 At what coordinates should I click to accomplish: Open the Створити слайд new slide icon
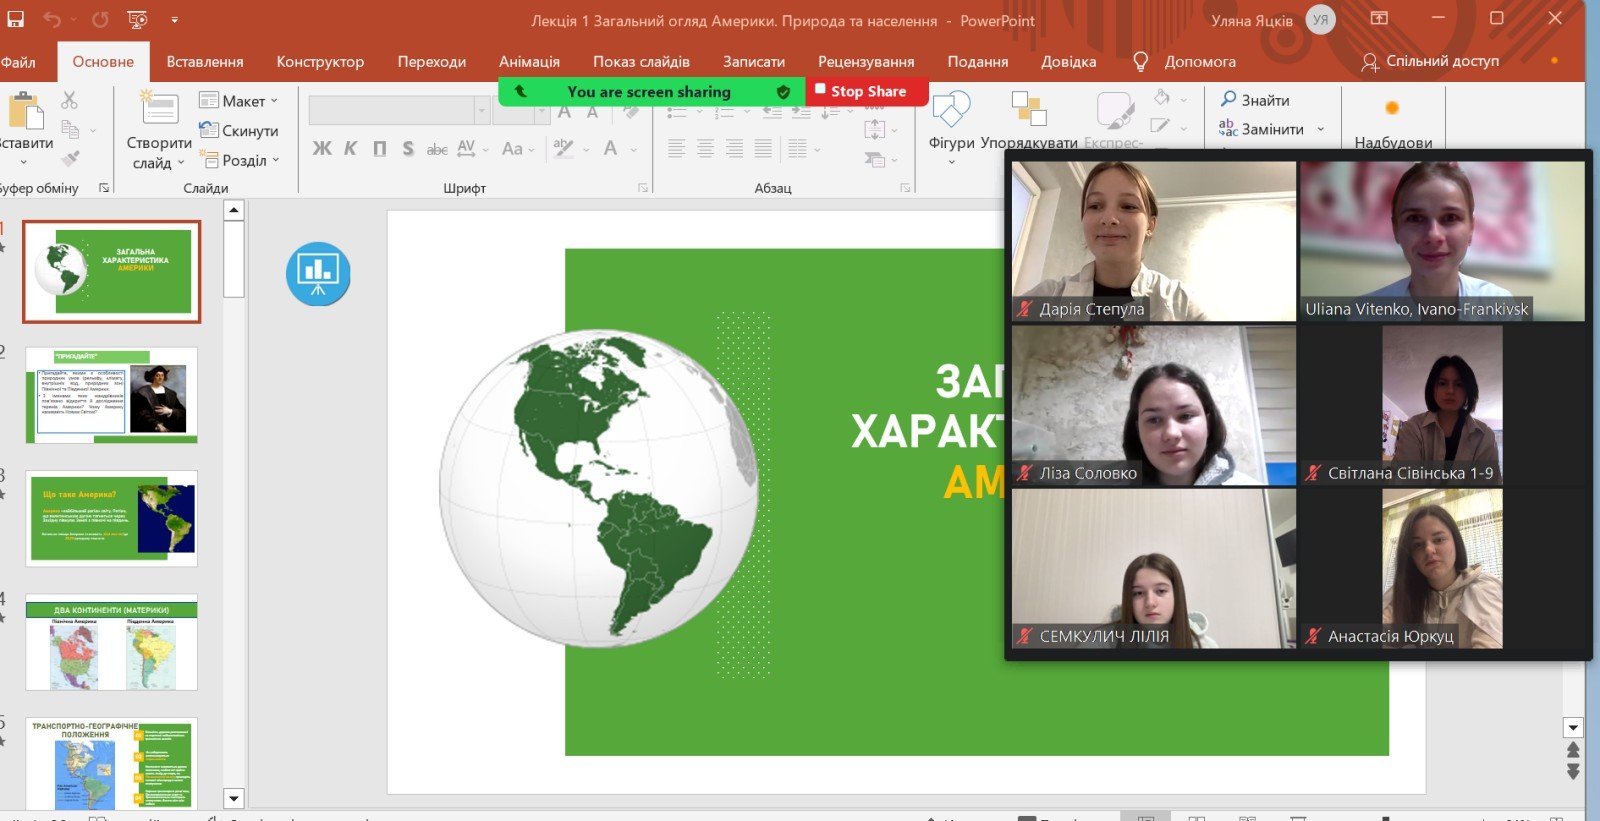coord(159,108)
